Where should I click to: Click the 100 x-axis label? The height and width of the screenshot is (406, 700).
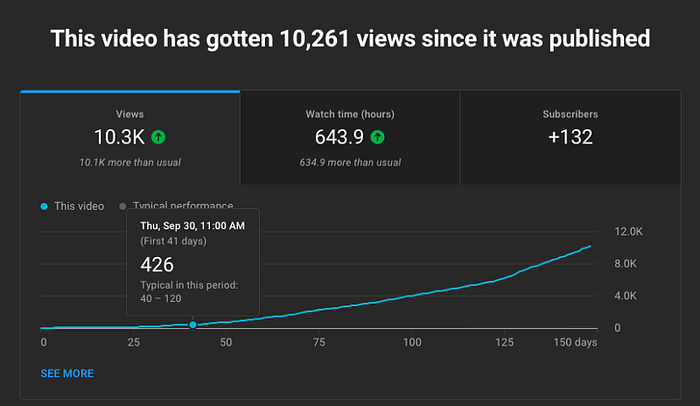pyautogui.click(x=412, y=343)
